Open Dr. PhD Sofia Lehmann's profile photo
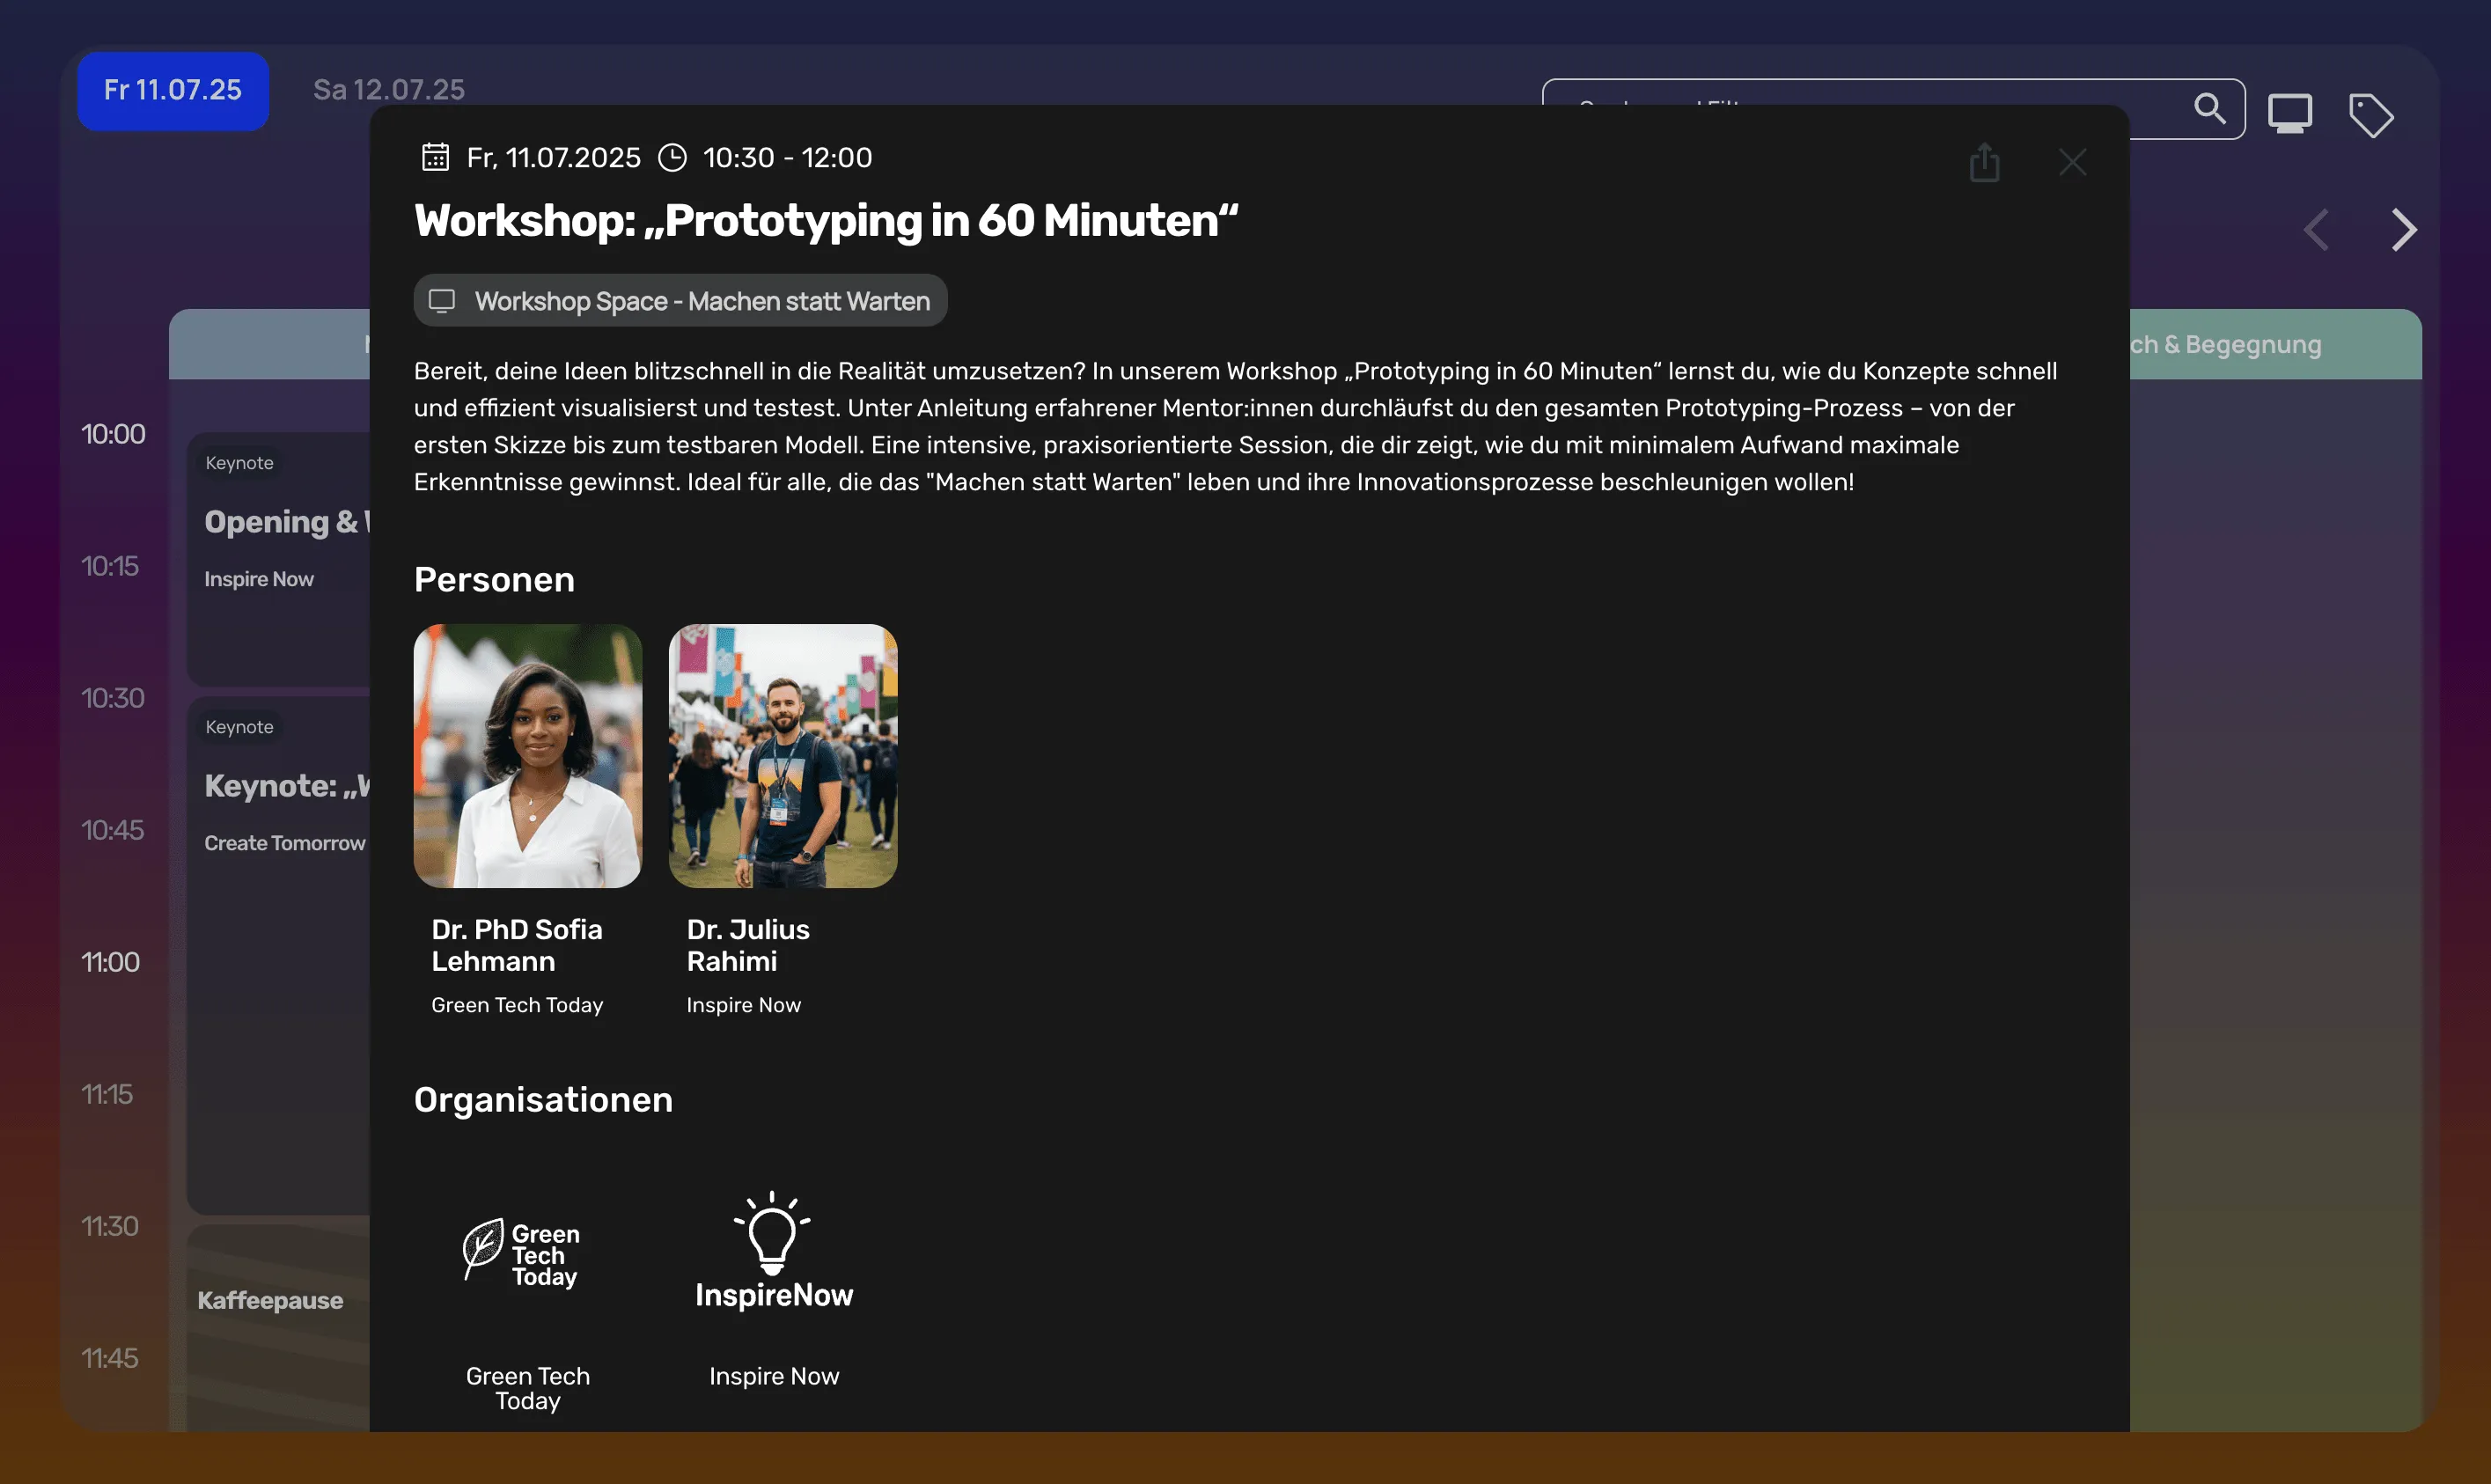 [x=528, y=756]
